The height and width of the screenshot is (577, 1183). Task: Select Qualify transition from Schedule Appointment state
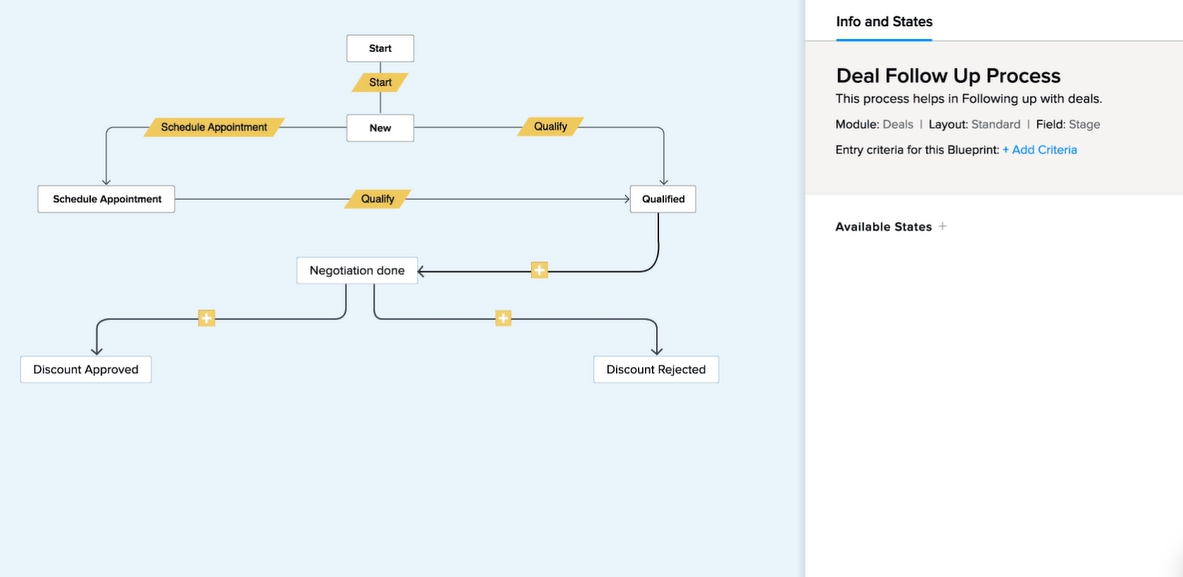click(378, 199)
